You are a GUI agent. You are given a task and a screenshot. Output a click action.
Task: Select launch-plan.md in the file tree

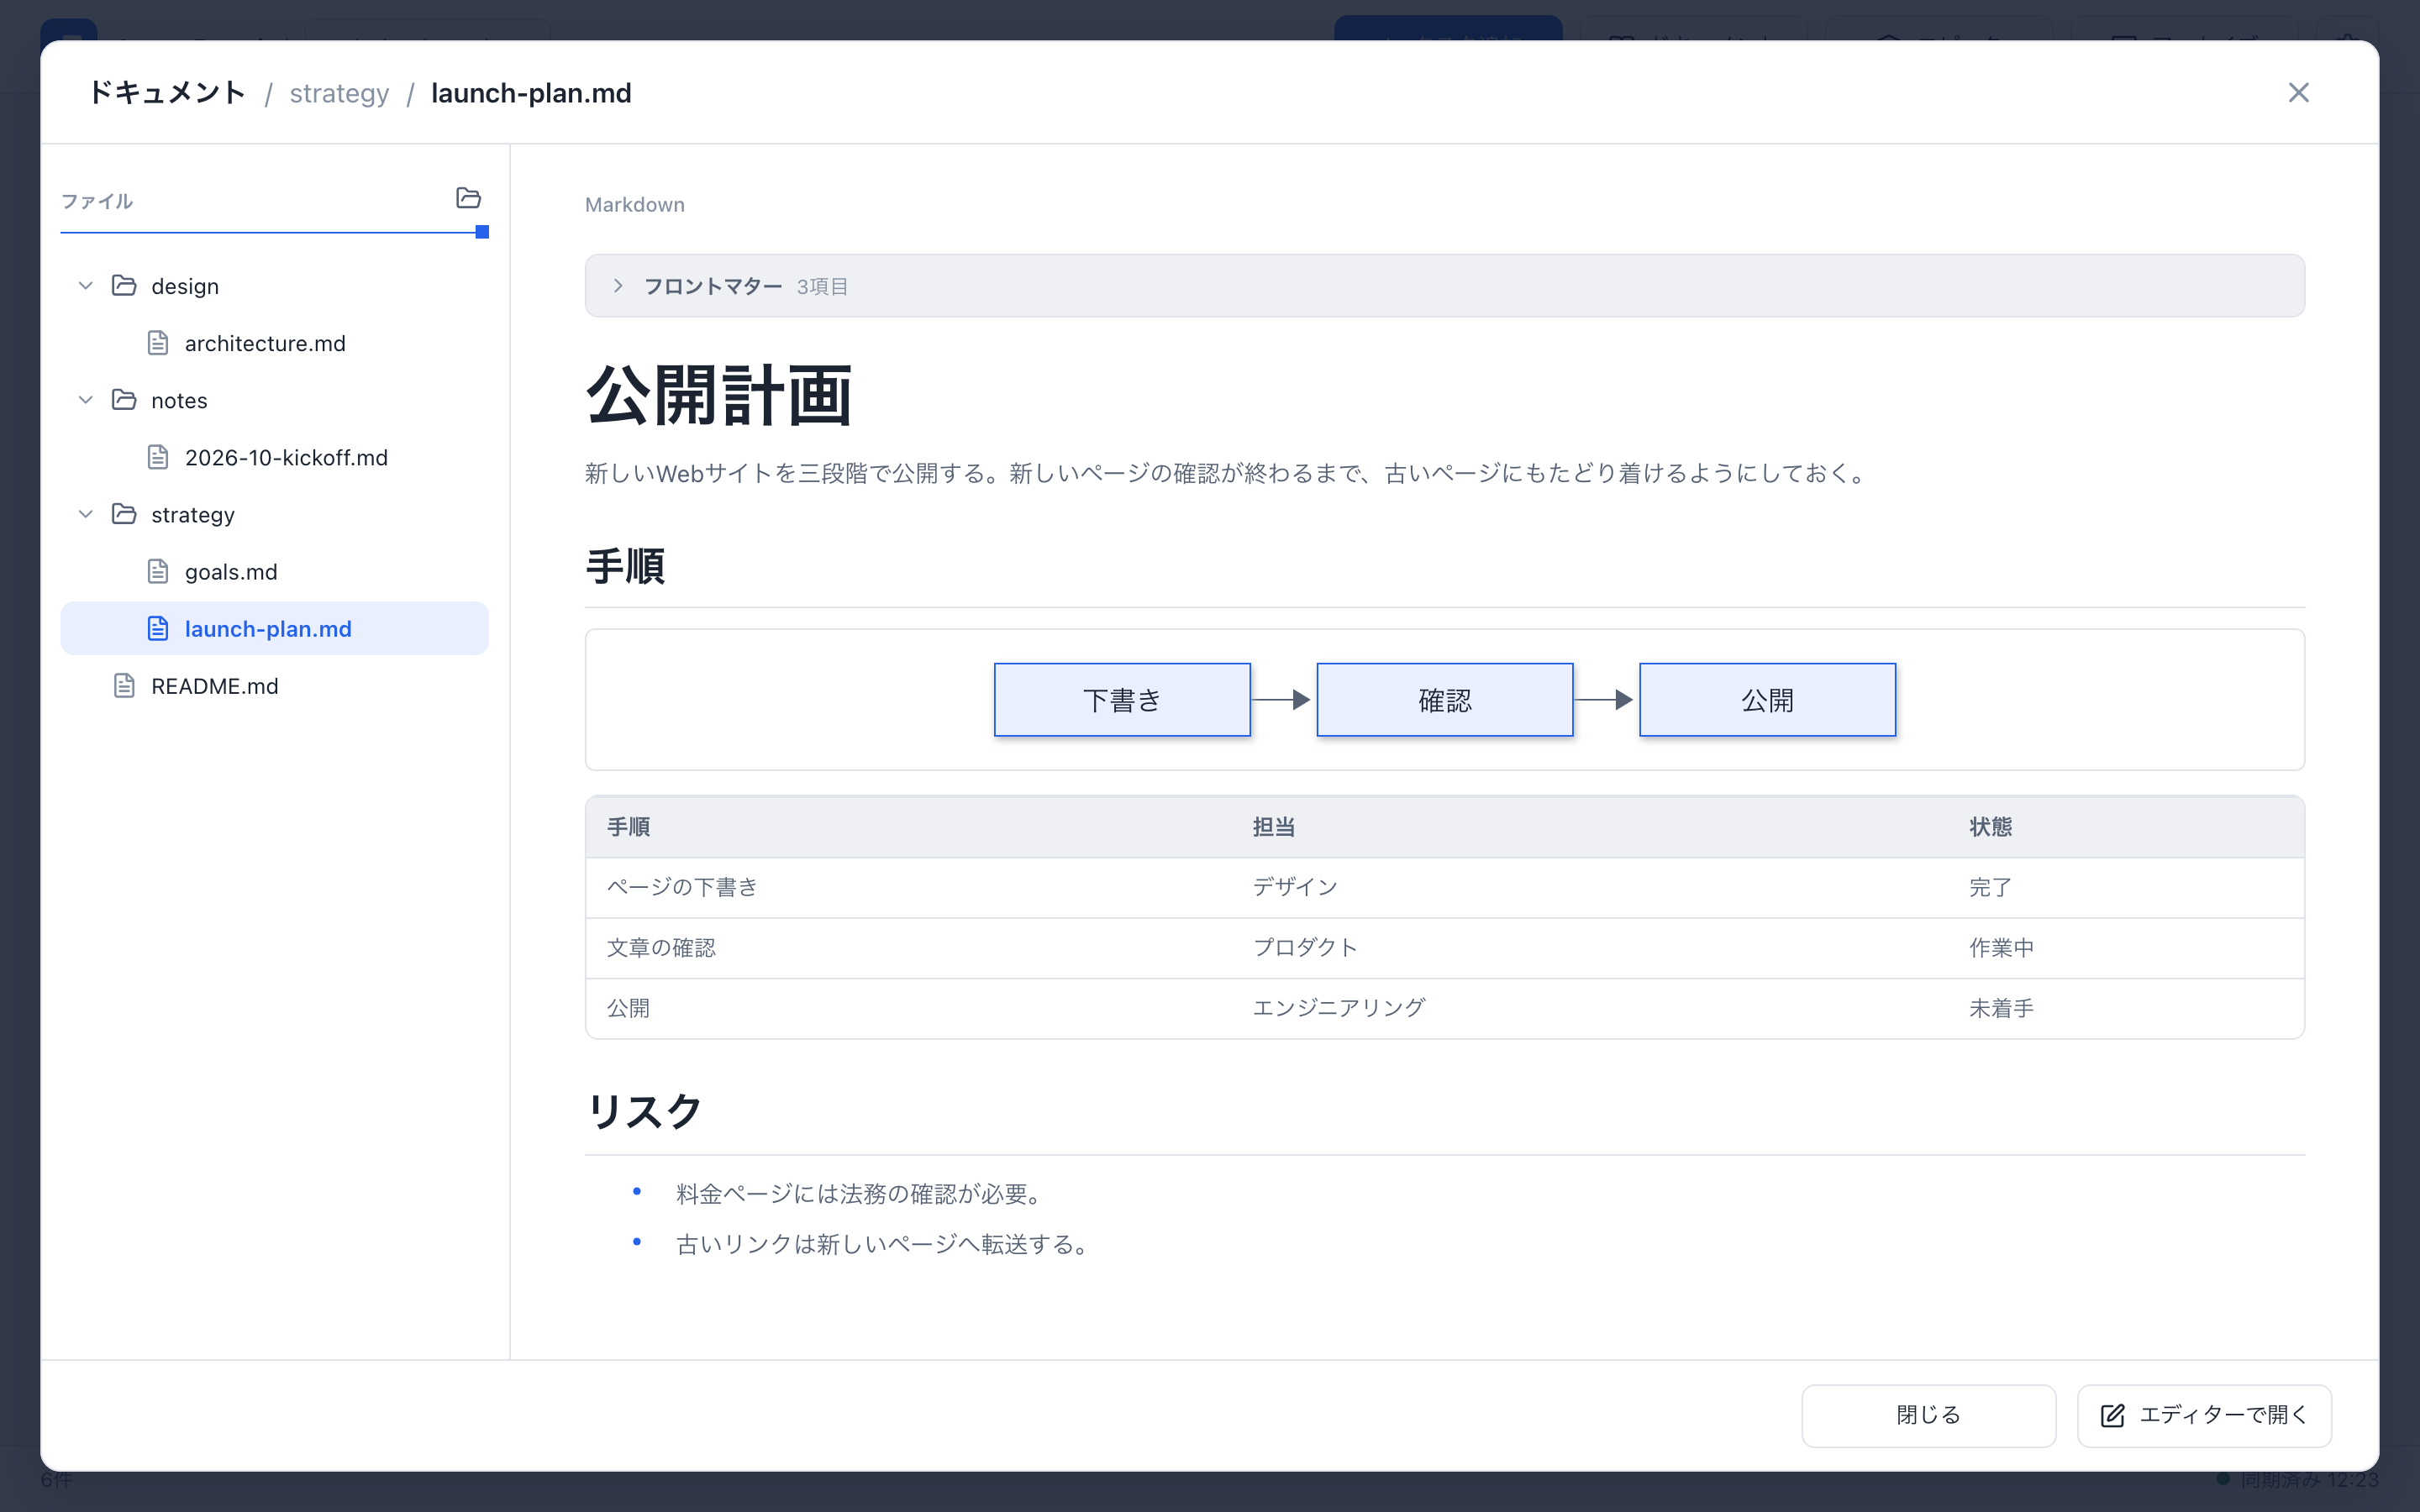click(x=275, y=628)
